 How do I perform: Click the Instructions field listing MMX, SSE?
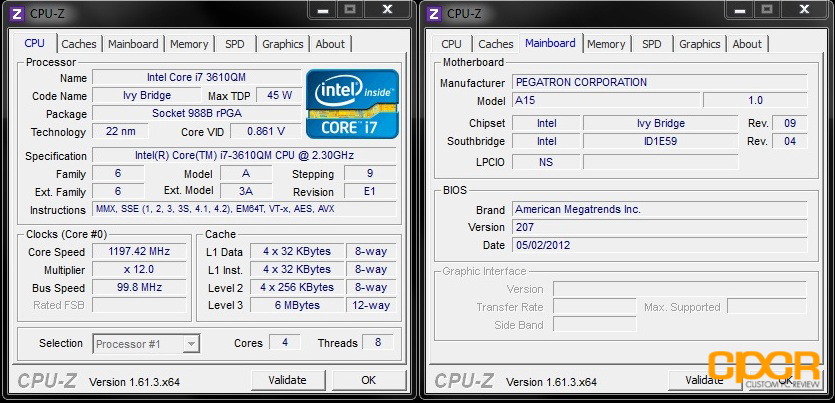[244, 209]
